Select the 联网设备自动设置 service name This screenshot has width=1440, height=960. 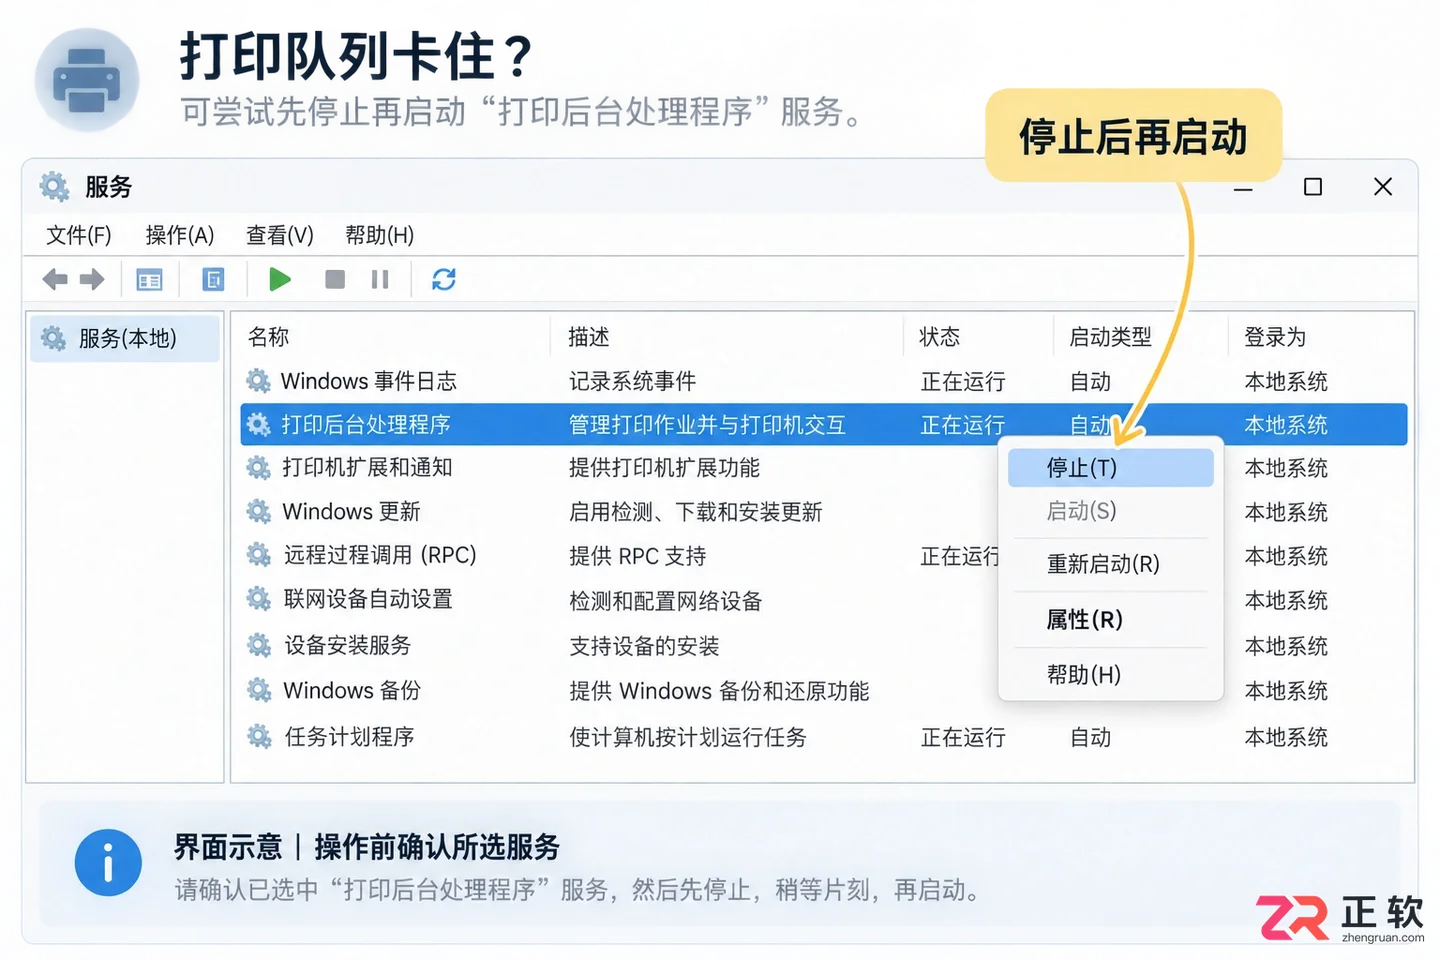coord(368,599)
